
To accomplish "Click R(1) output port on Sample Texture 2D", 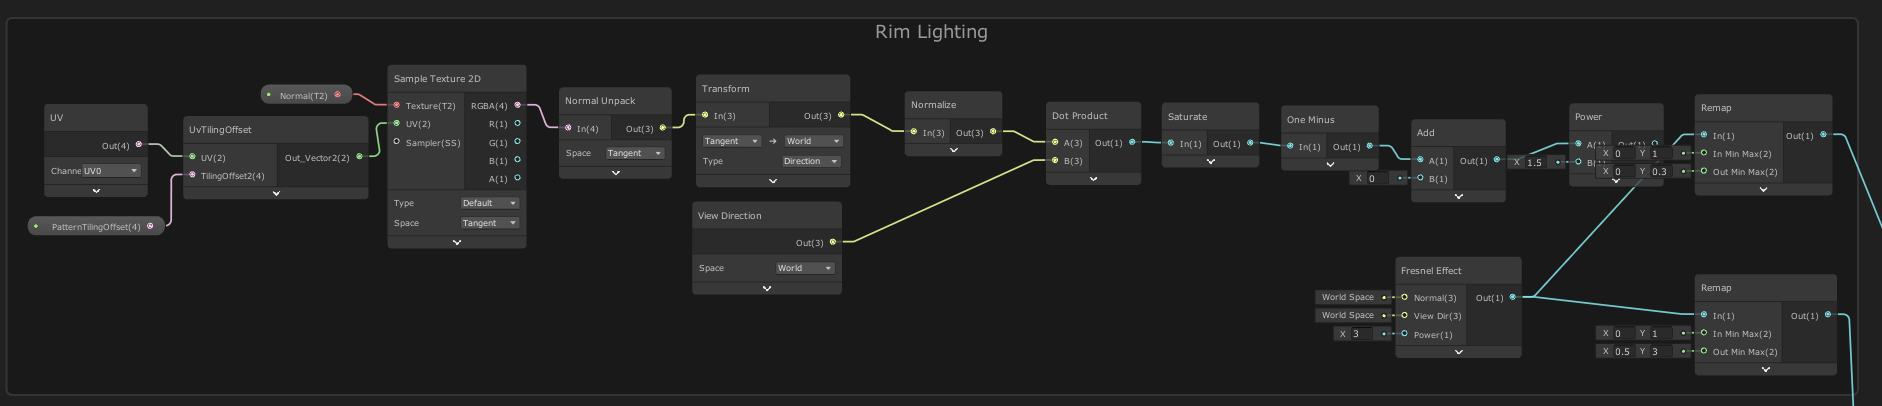I will 517,123.
